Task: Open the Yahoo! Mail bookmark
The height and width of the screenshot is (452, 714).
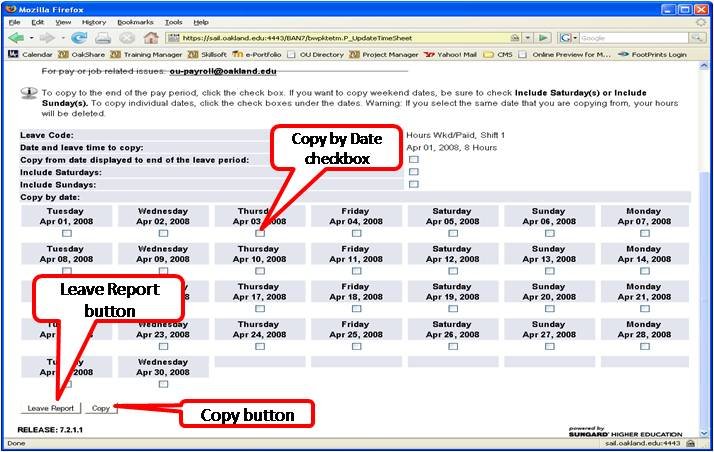Action: tap(447, 54)
